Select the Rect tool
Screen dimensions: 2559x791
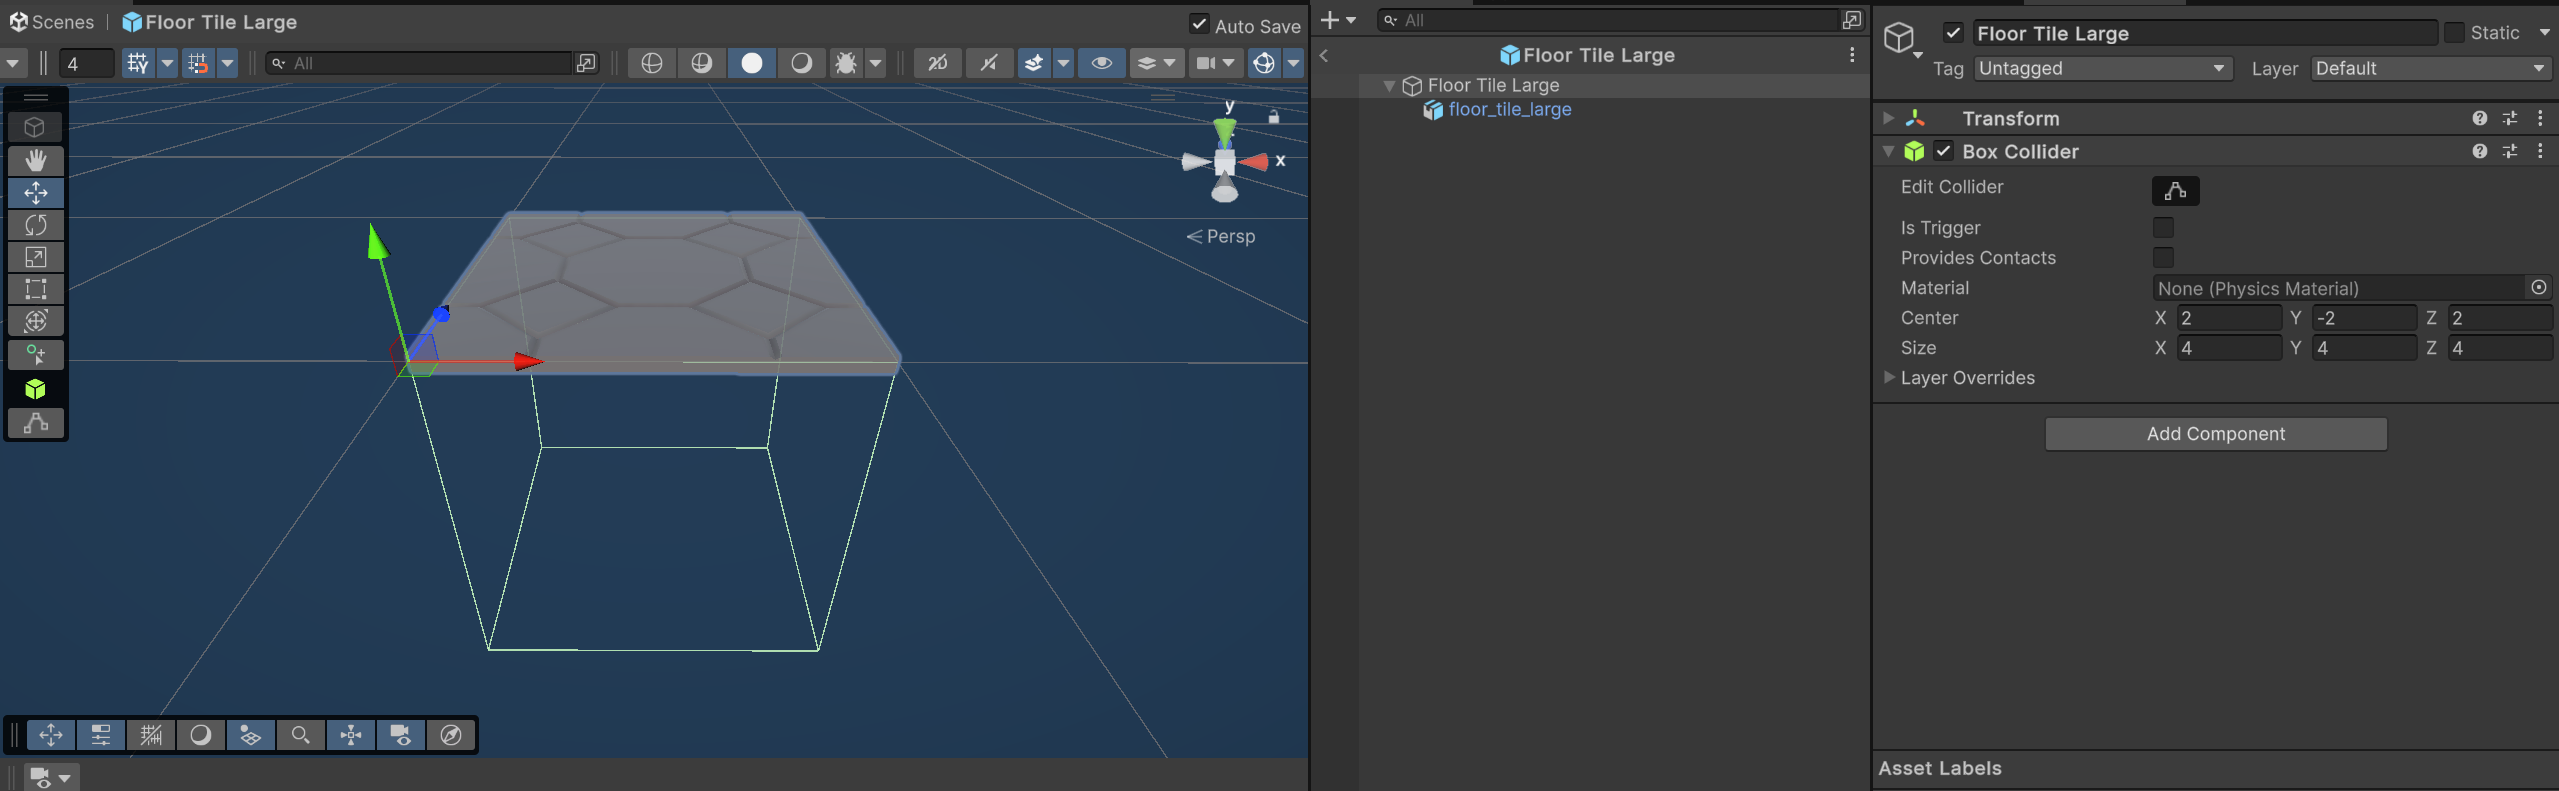click(36, 289)
